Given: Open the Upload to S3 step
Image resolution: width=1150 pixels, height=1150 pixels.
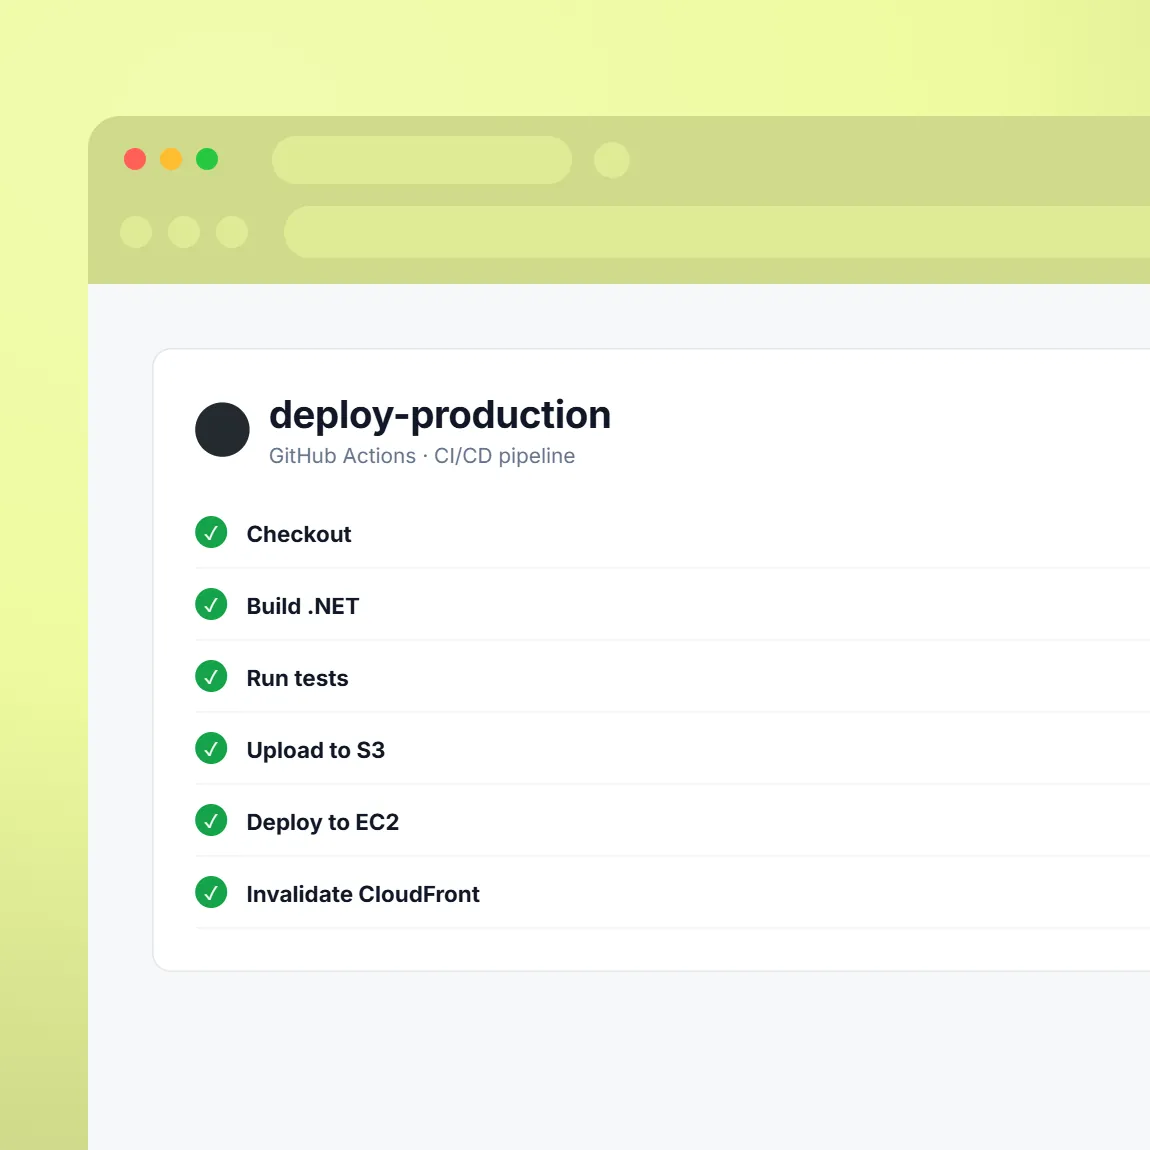Looking at the screenshot, I should click(315, 750).
